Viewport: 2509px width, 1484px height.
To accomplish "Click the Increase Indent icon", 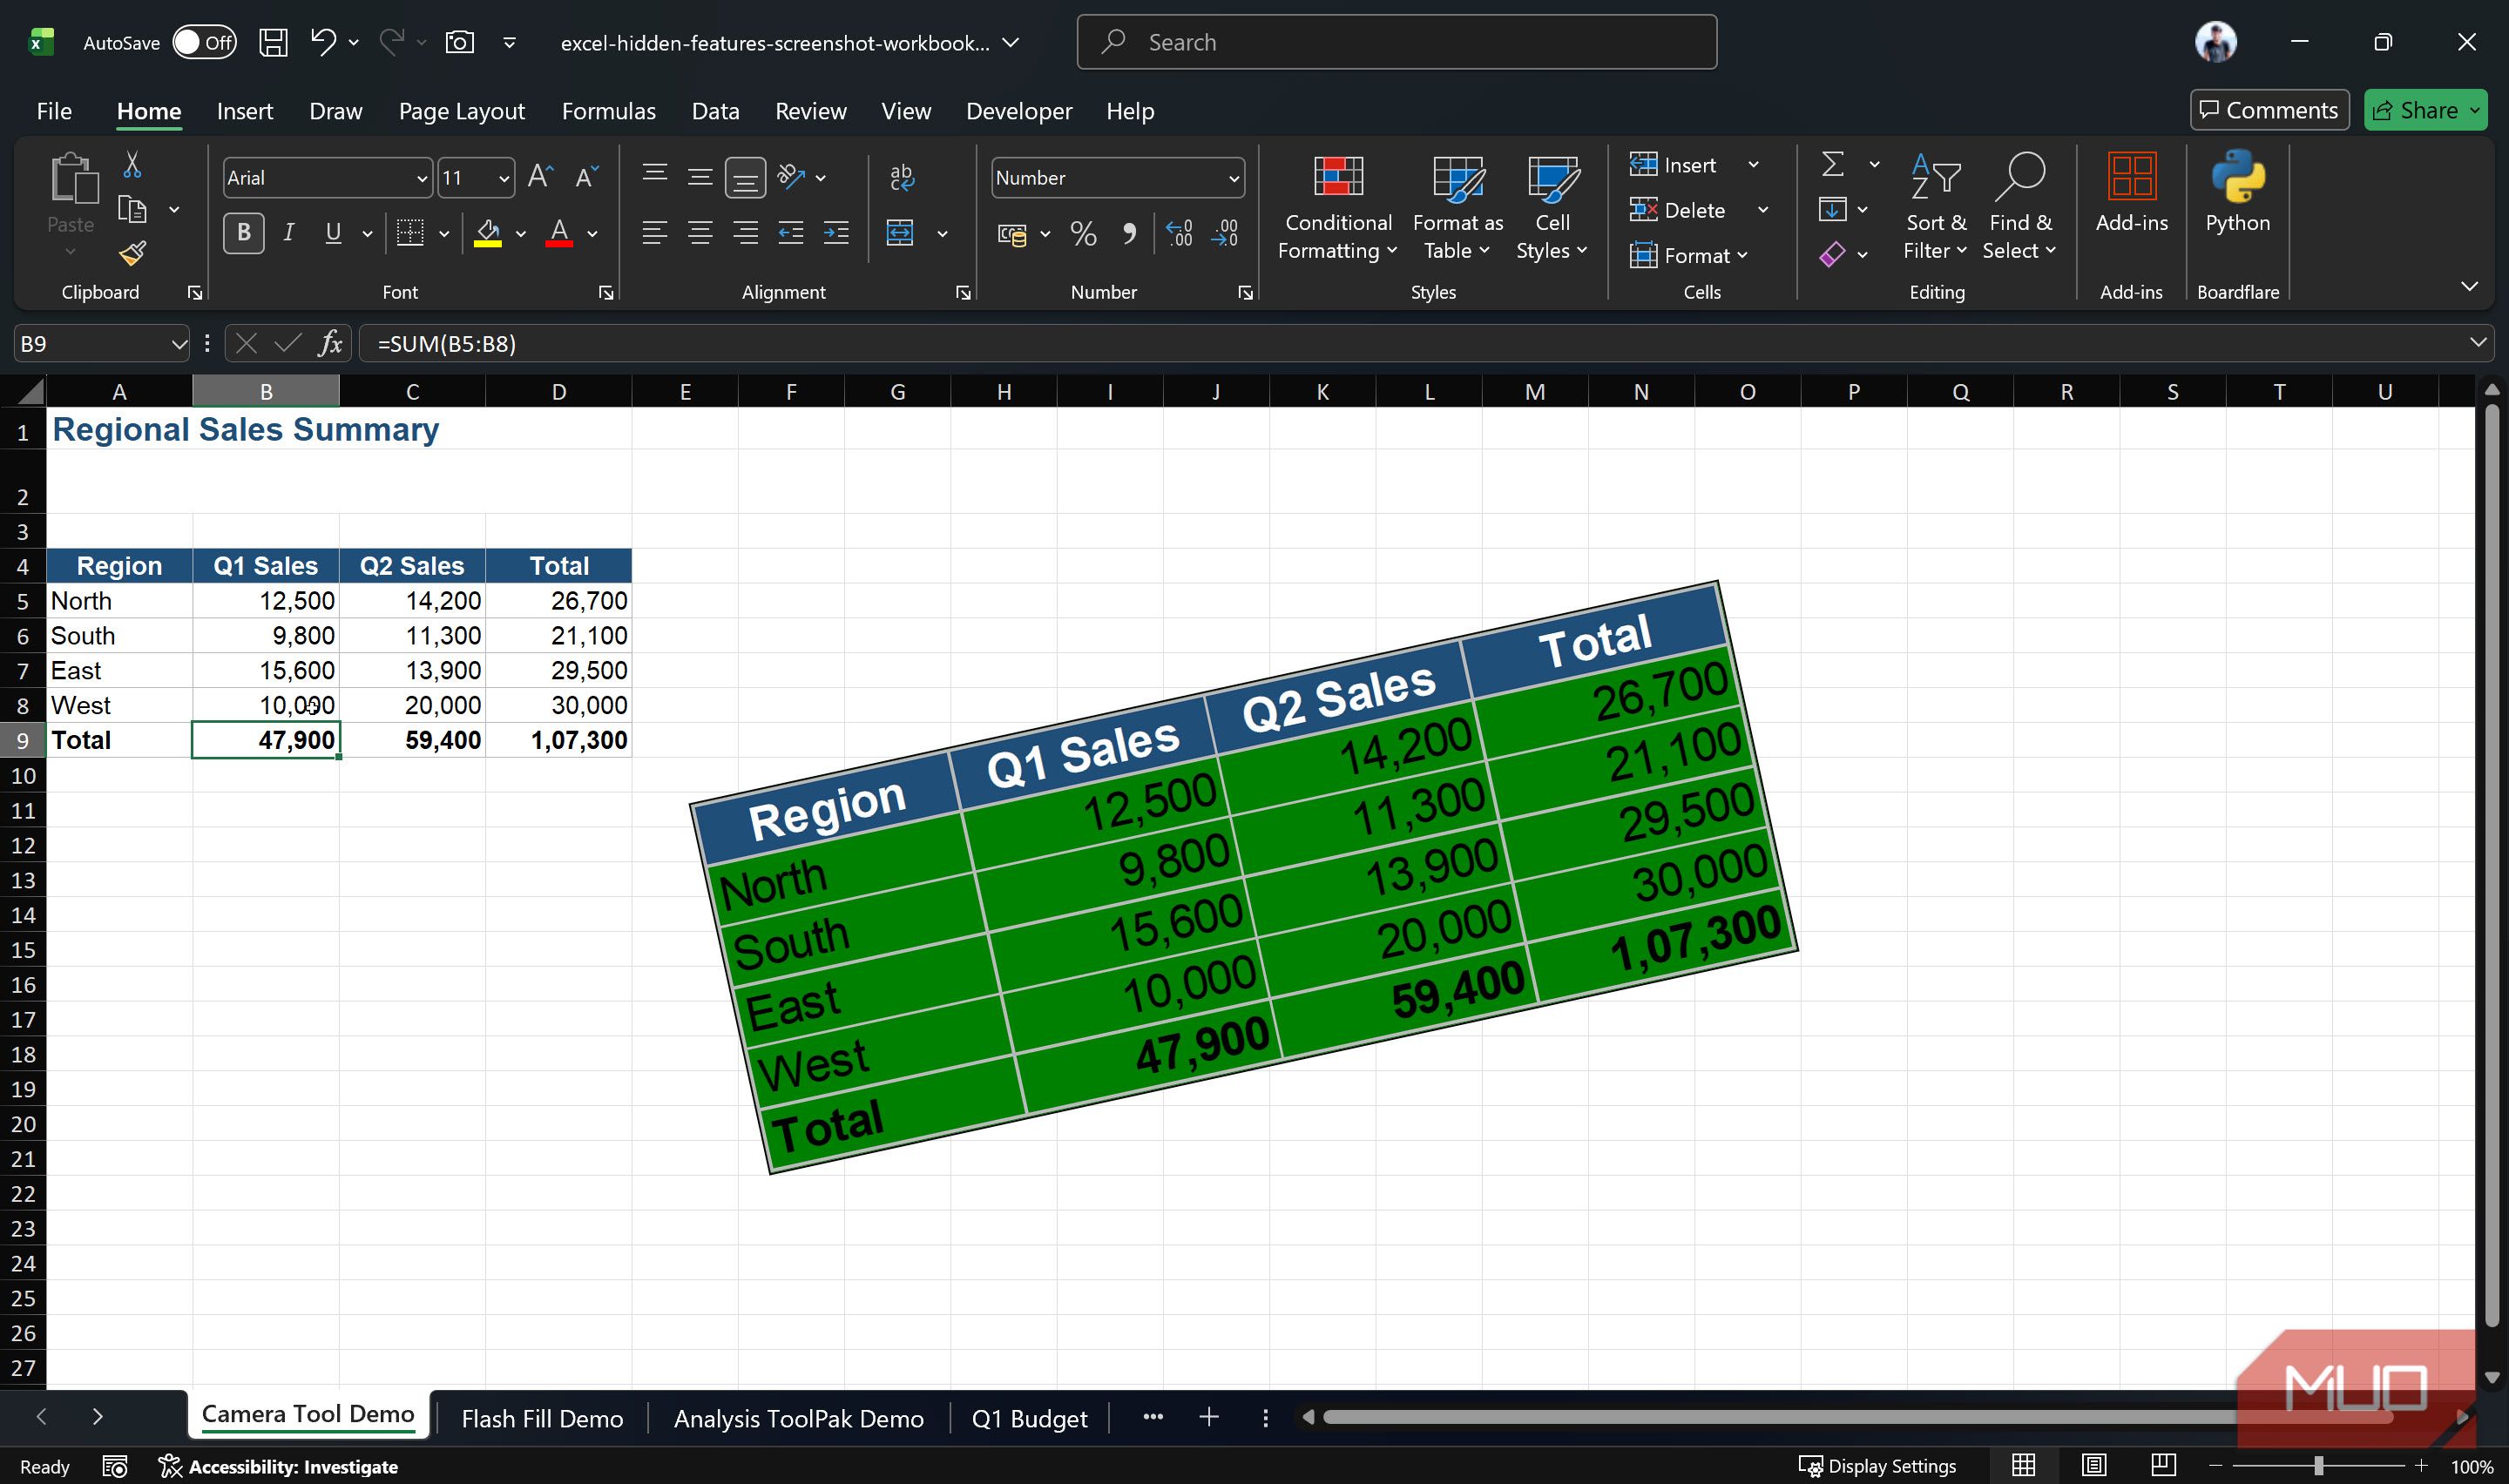I will [836, 233].
